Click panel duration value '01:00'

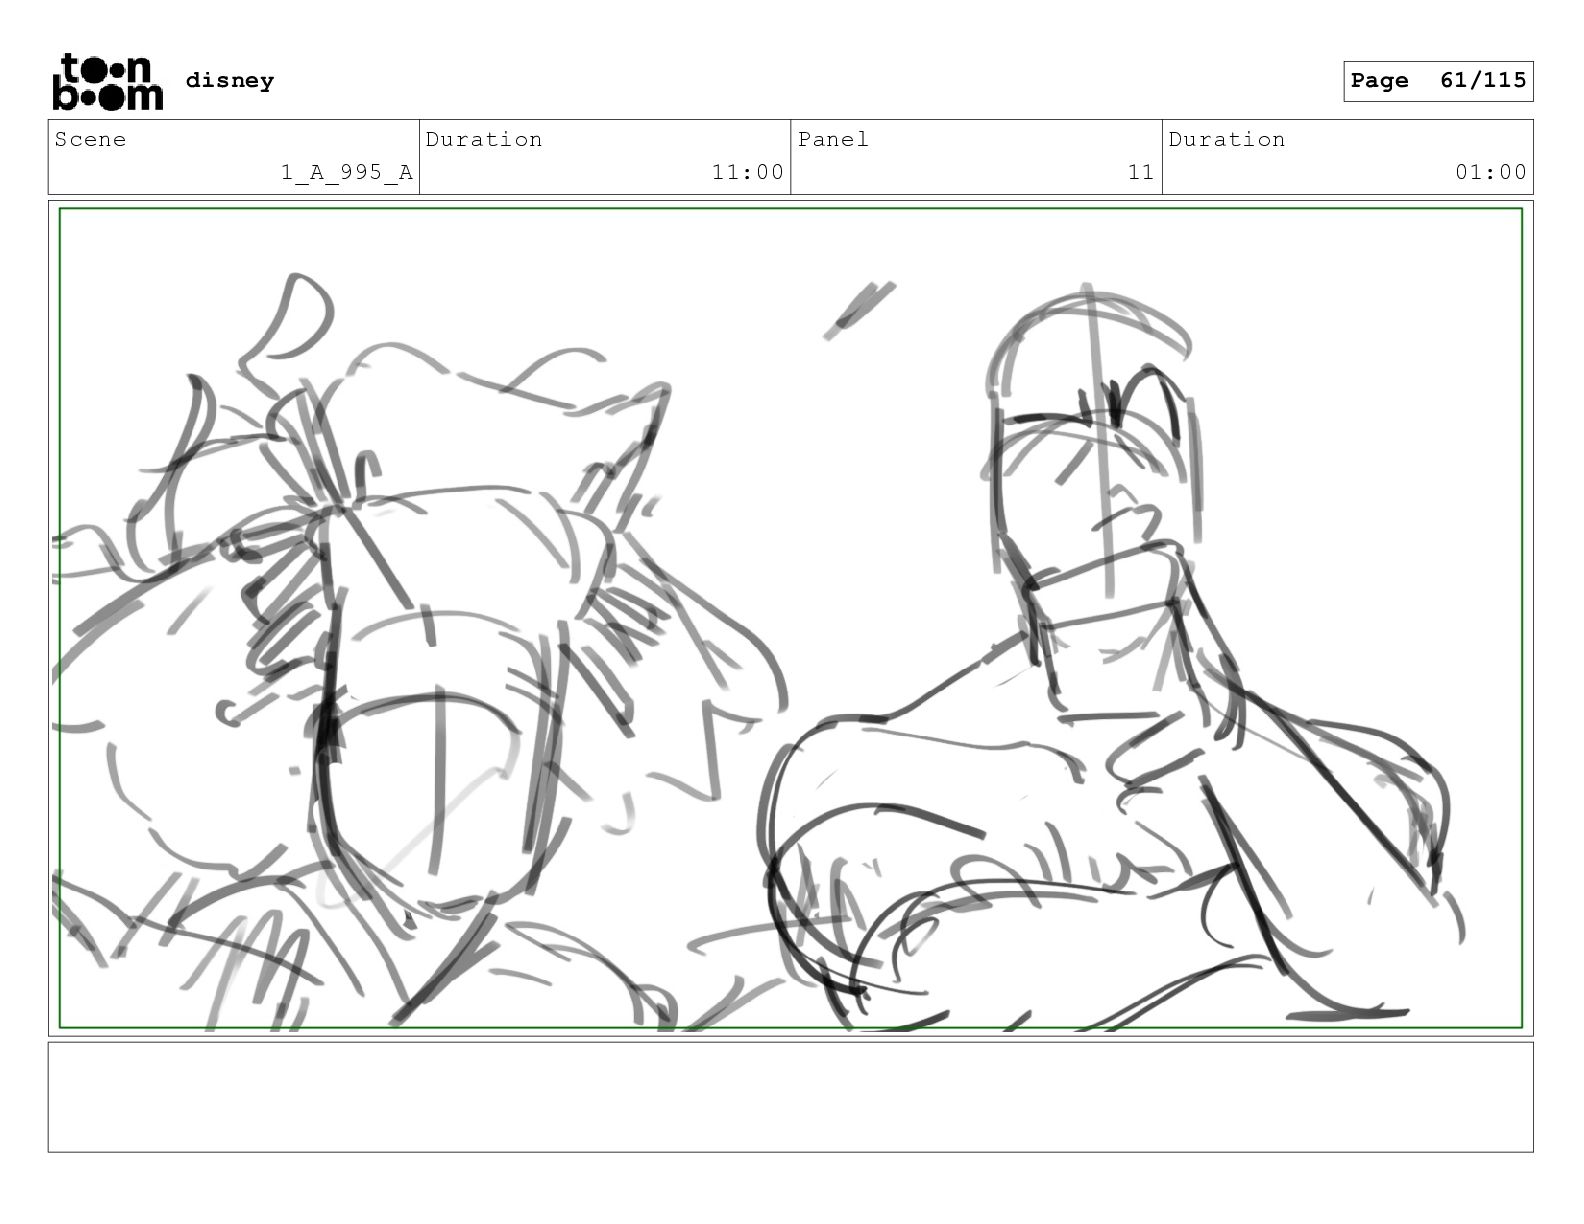1491,172
